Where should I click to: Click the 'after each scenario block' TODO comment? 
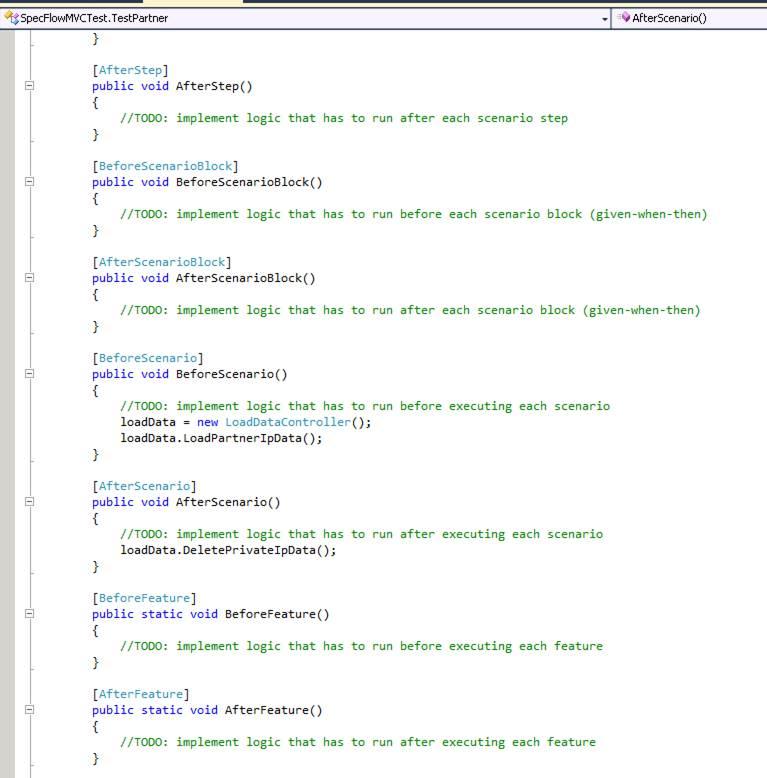click(x=410, y=310)
